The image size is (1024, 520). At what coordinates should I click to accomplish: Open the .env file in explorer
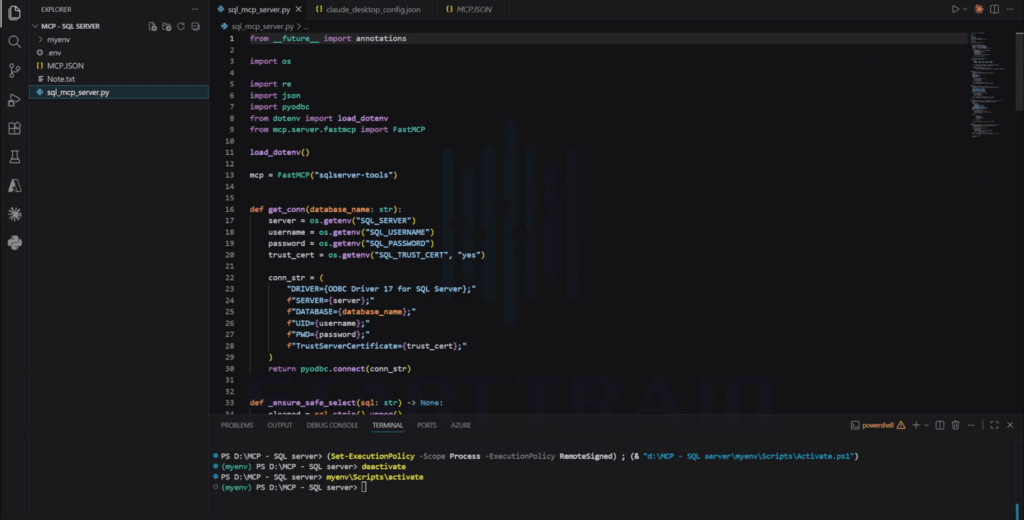click(54, 52)
